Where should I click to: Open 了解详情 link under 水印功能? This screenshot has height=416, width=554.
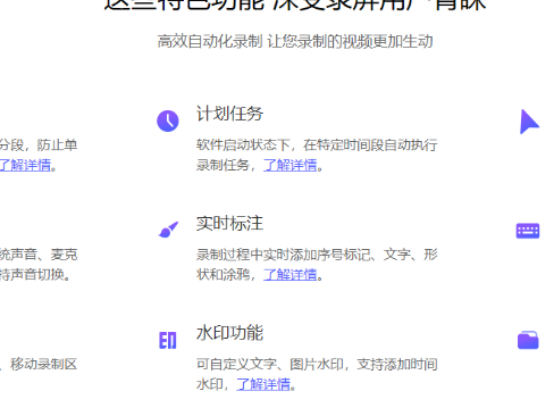(264, 384)
